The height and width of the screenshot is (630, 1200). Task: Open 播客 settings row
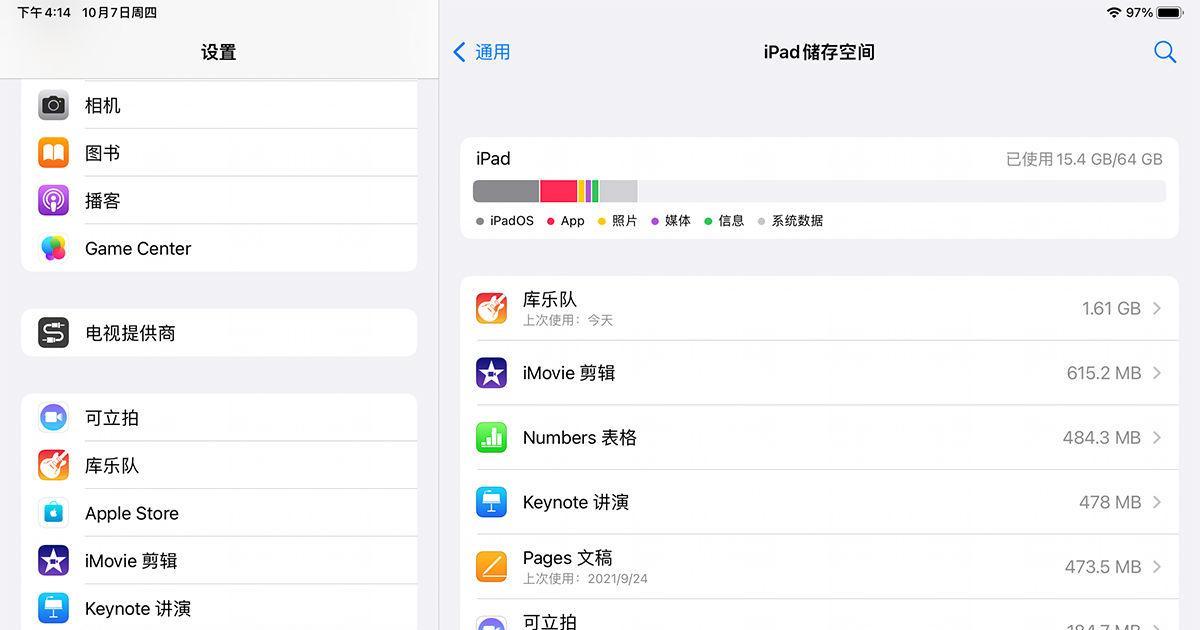[x=219, y=201]
